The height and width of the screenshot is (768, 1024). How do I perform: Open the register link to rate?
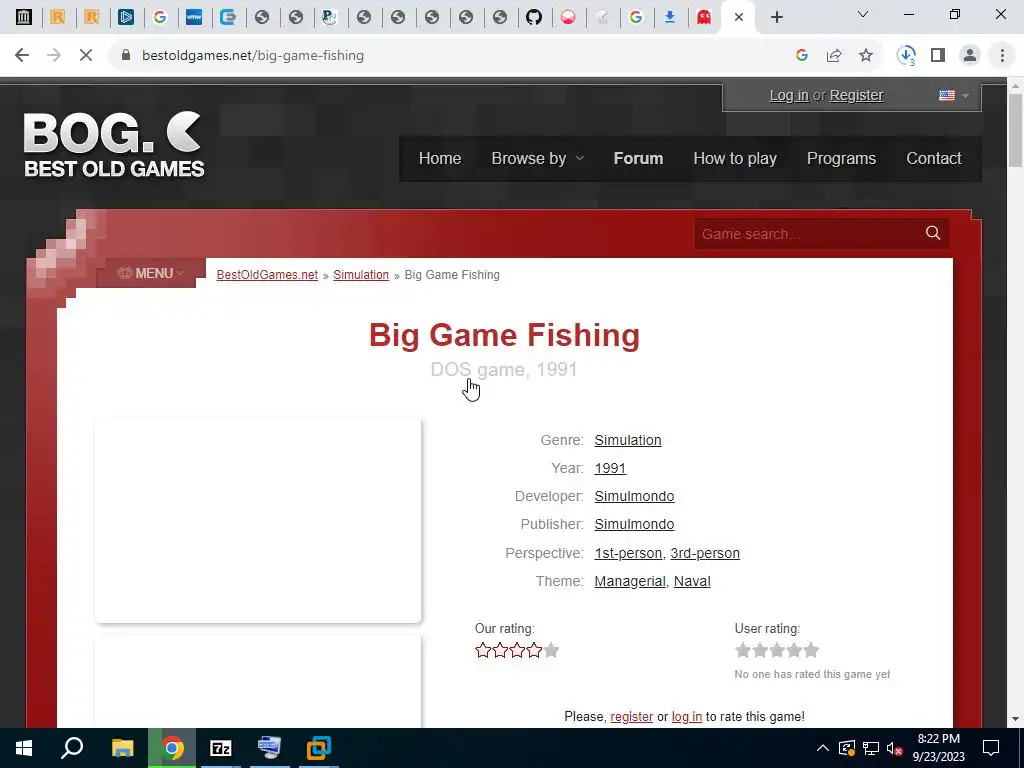(x=632, y=716)
